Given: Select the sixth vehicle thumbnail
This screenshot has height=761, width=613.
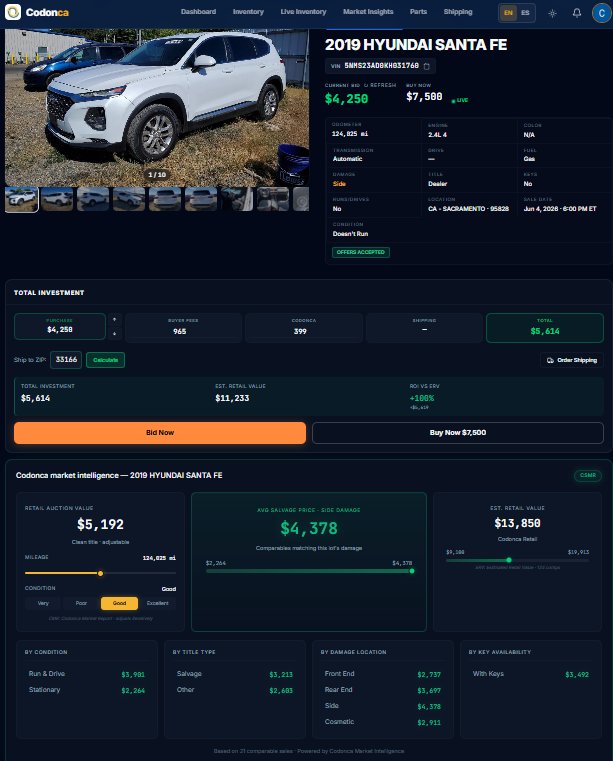Looking at the screenshot, I should pos(201,199).
